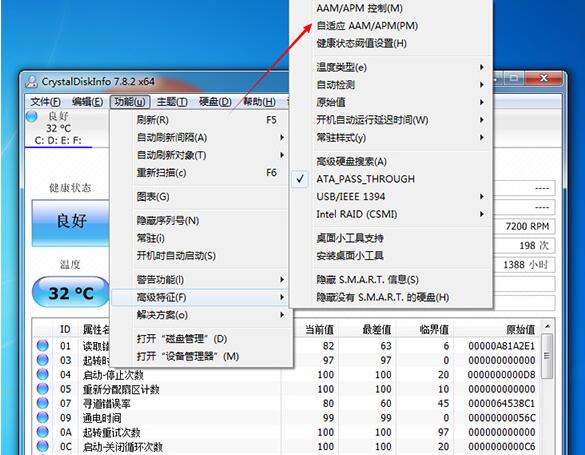Click raw value 00000A81A2E1
The width and height of the screenshot is (585, 455).
[x=501, y=346]
